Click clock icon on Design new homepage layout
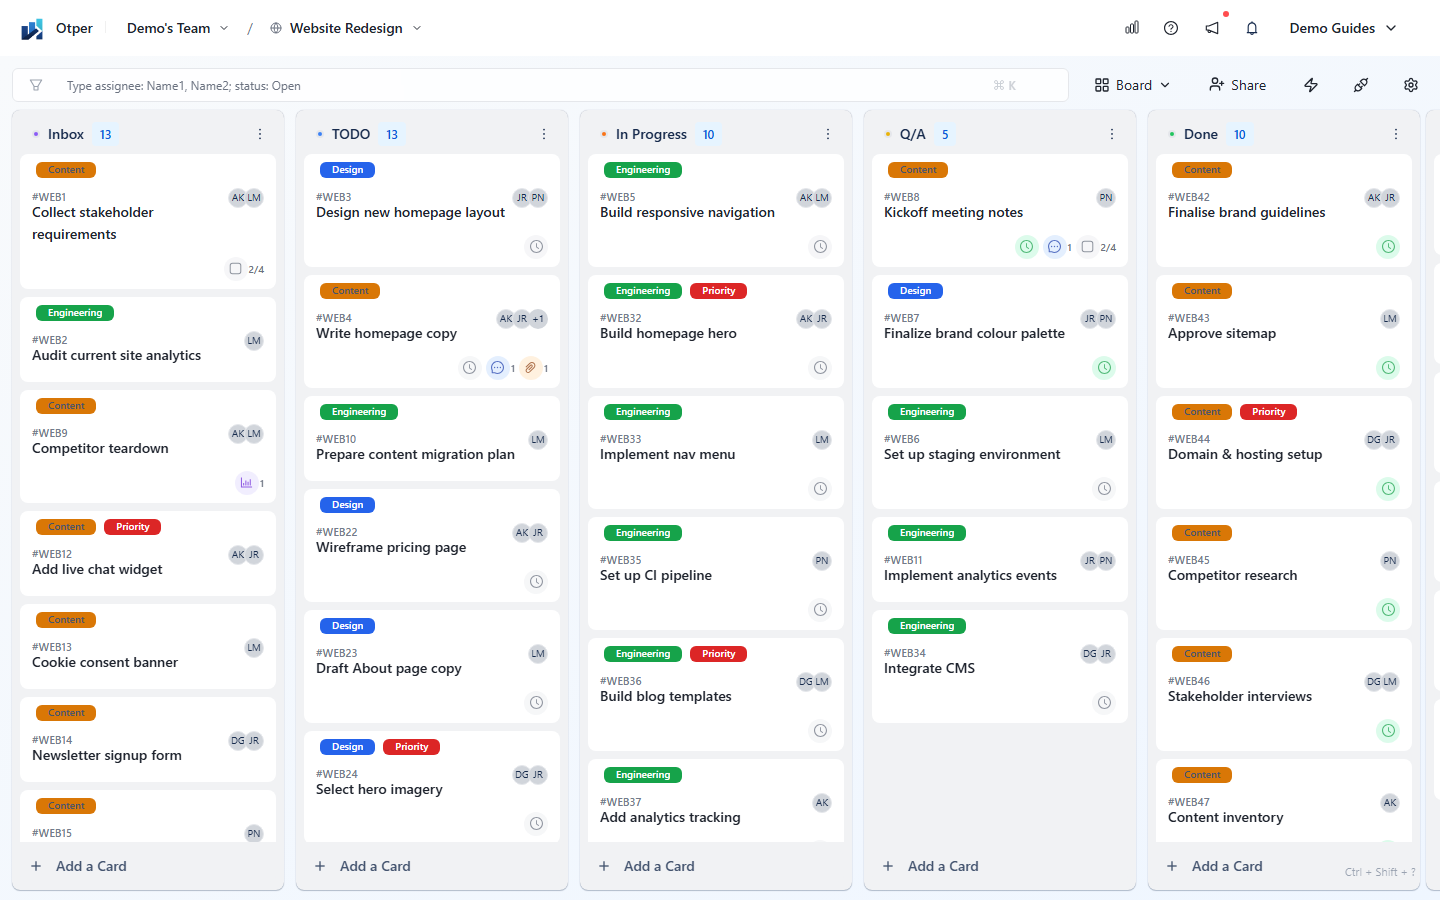Screen dimensions: 1440x900 coord(537,247)
